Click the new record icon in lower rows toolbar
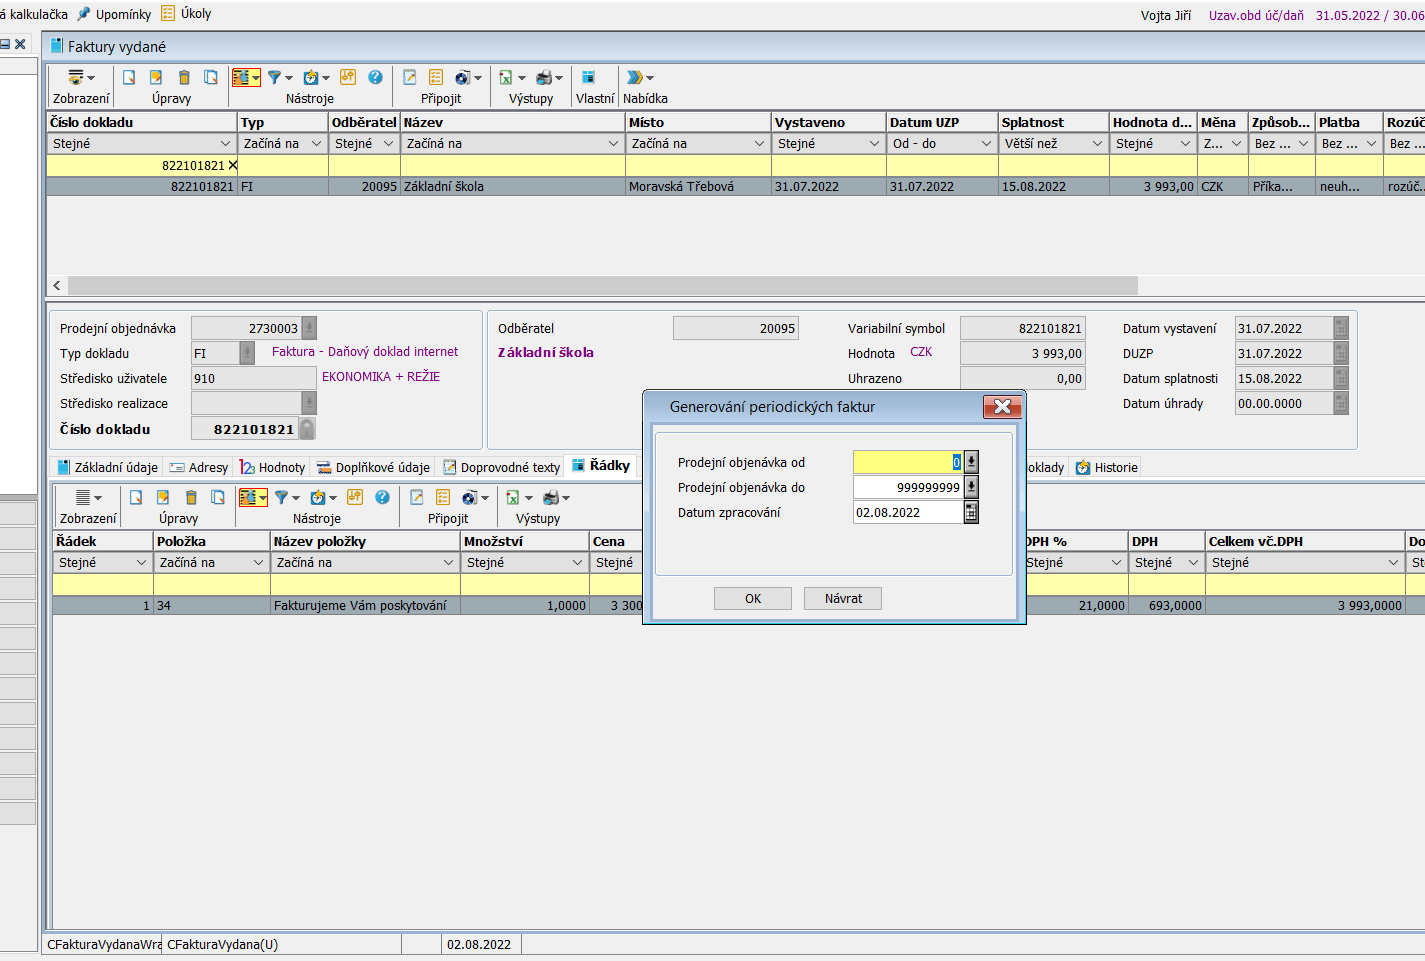This screenshot has height=961, width=1425. [136, 497]
